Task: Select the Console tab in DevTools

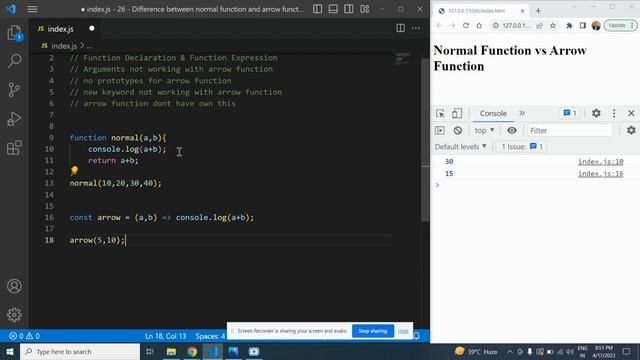Action: [x=493, y=113]
